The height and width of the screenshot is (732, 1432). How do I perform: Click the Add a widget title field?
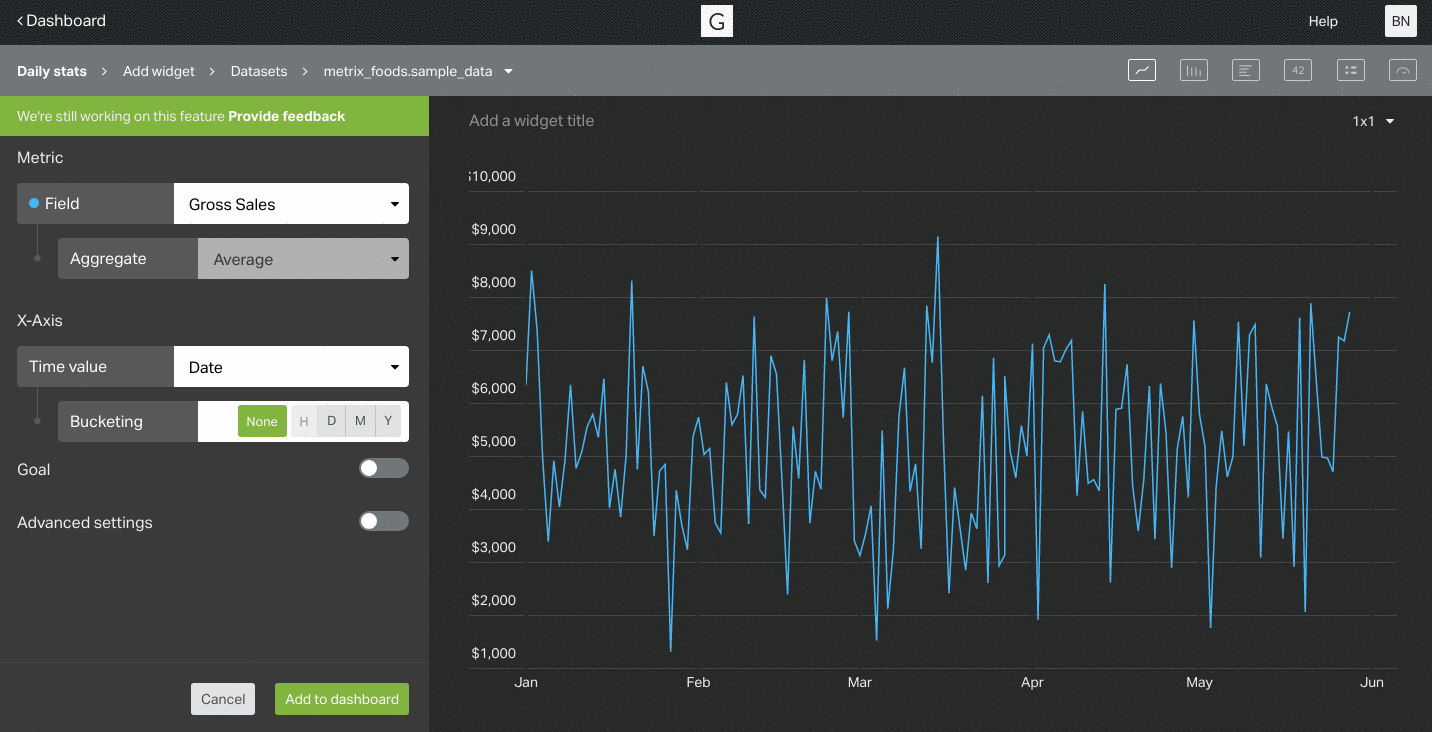point(531,121)
